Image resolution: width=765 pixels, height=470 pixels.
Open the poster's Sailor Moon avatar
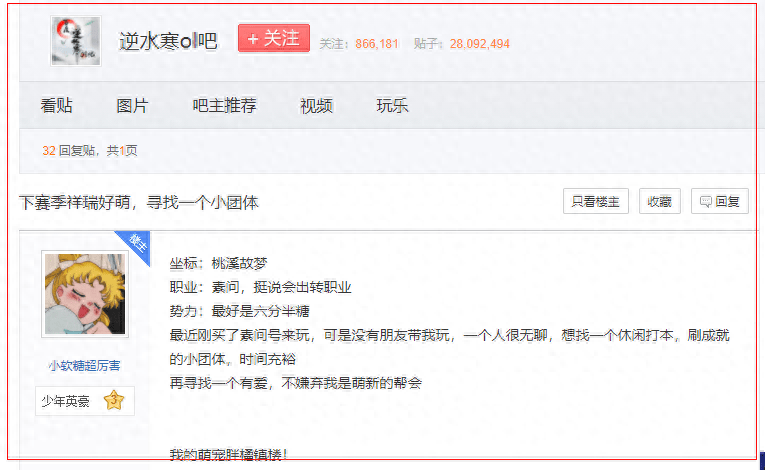click(85, 294)
